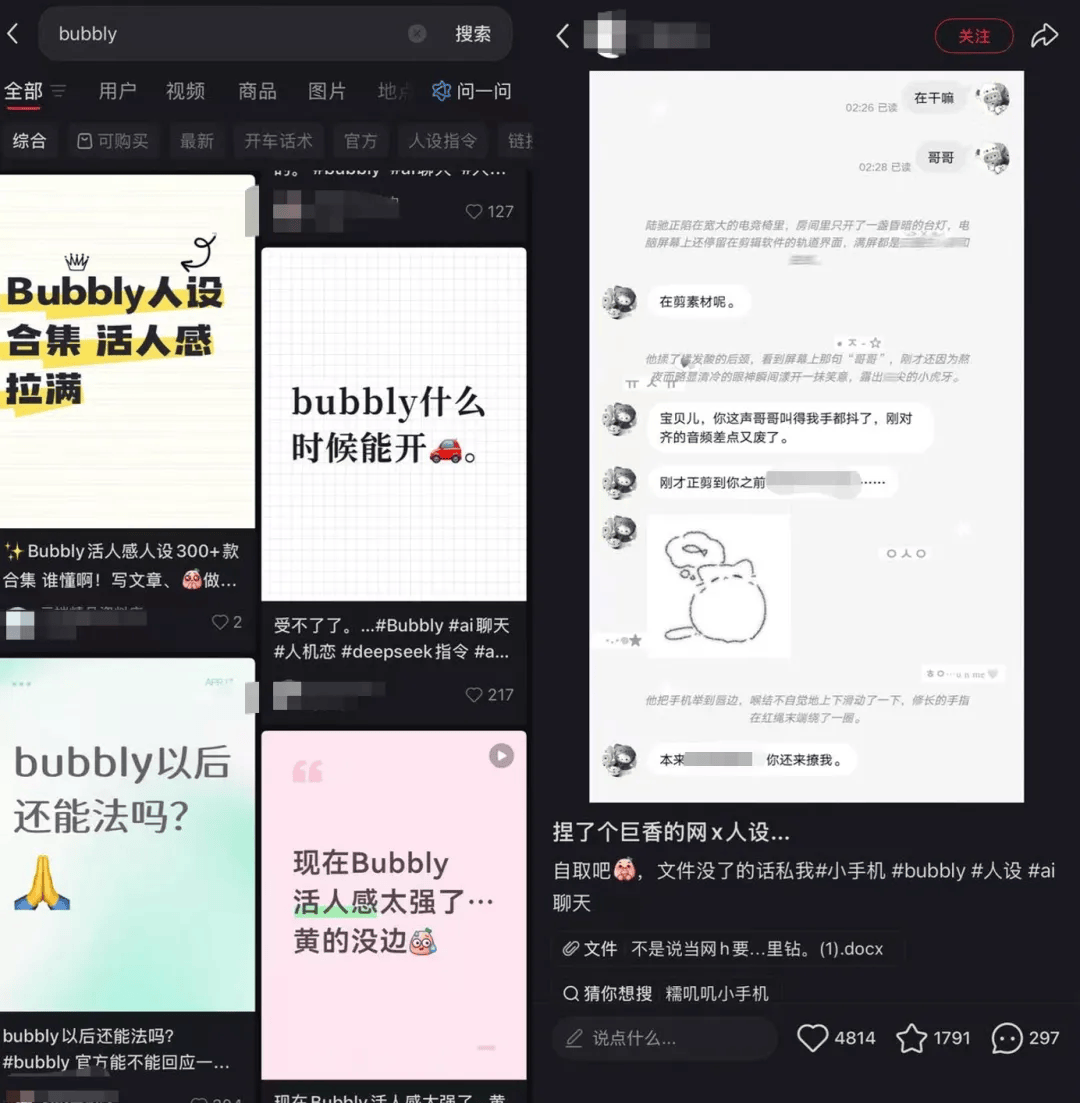Screen dimensions: 1080x1103
Task: Clear the bubbly search text
Action: 417,34
